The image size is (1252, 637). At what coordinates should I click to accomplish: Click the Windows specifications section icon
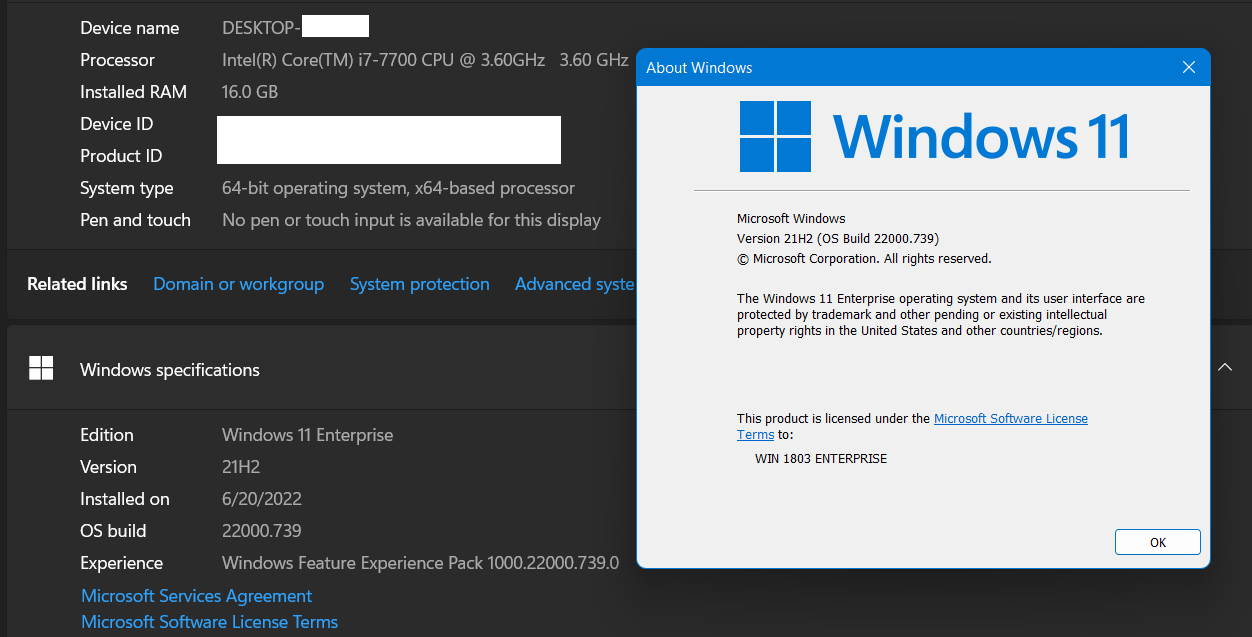pyautogui.click(x=41, y=369)
